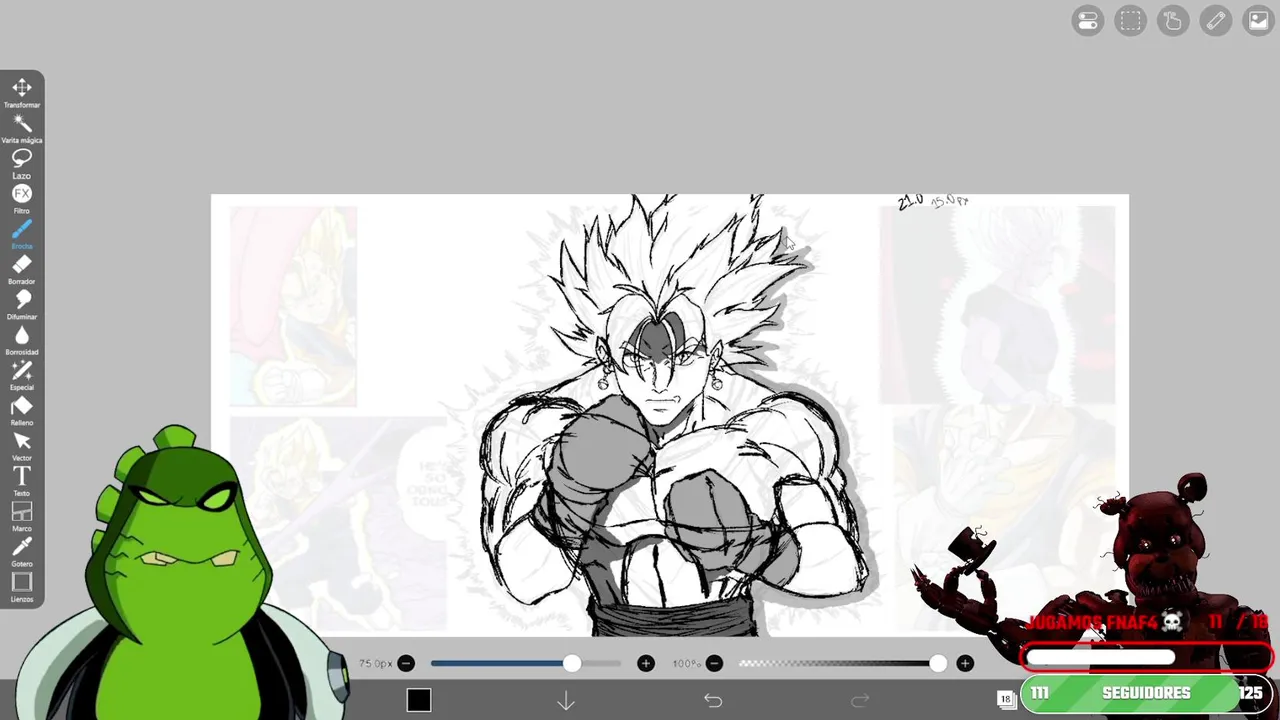1280x720 pixels.
Task: Select the Gotero eyedropper tool
Action: pyautogui.click(x=22, y=552)
